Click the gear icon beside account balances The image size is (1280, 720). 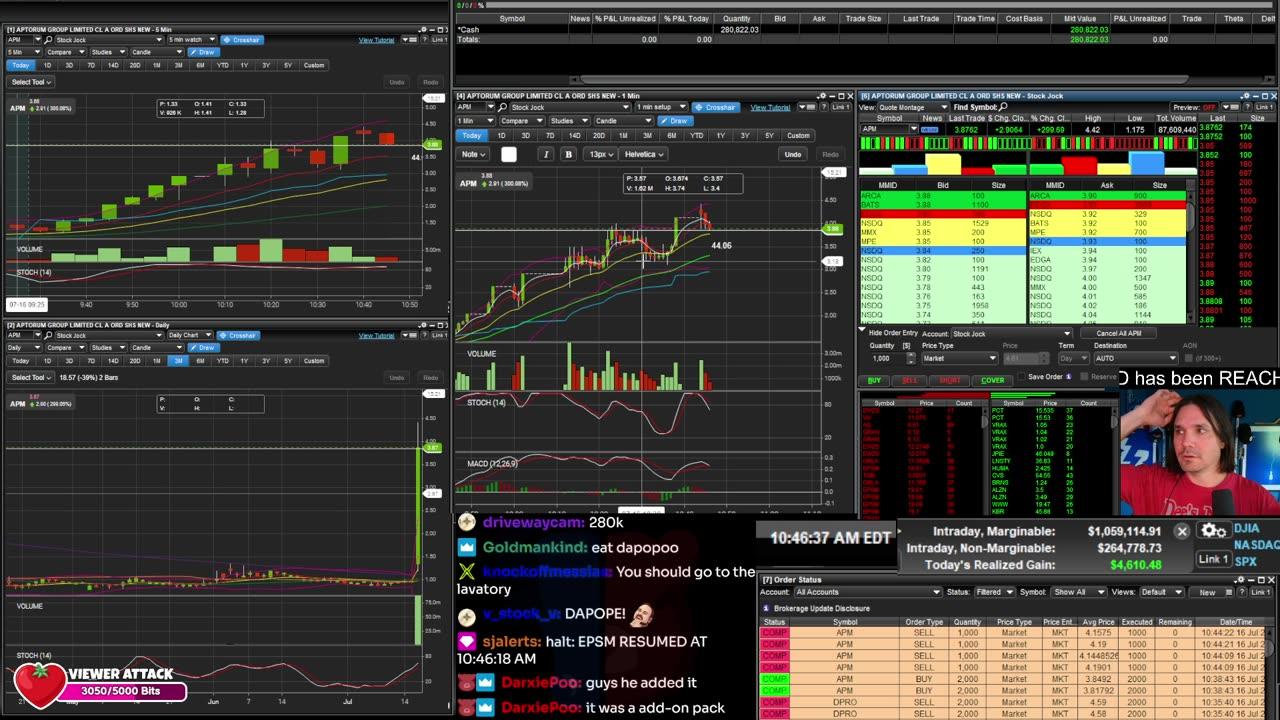point(1213,531)
